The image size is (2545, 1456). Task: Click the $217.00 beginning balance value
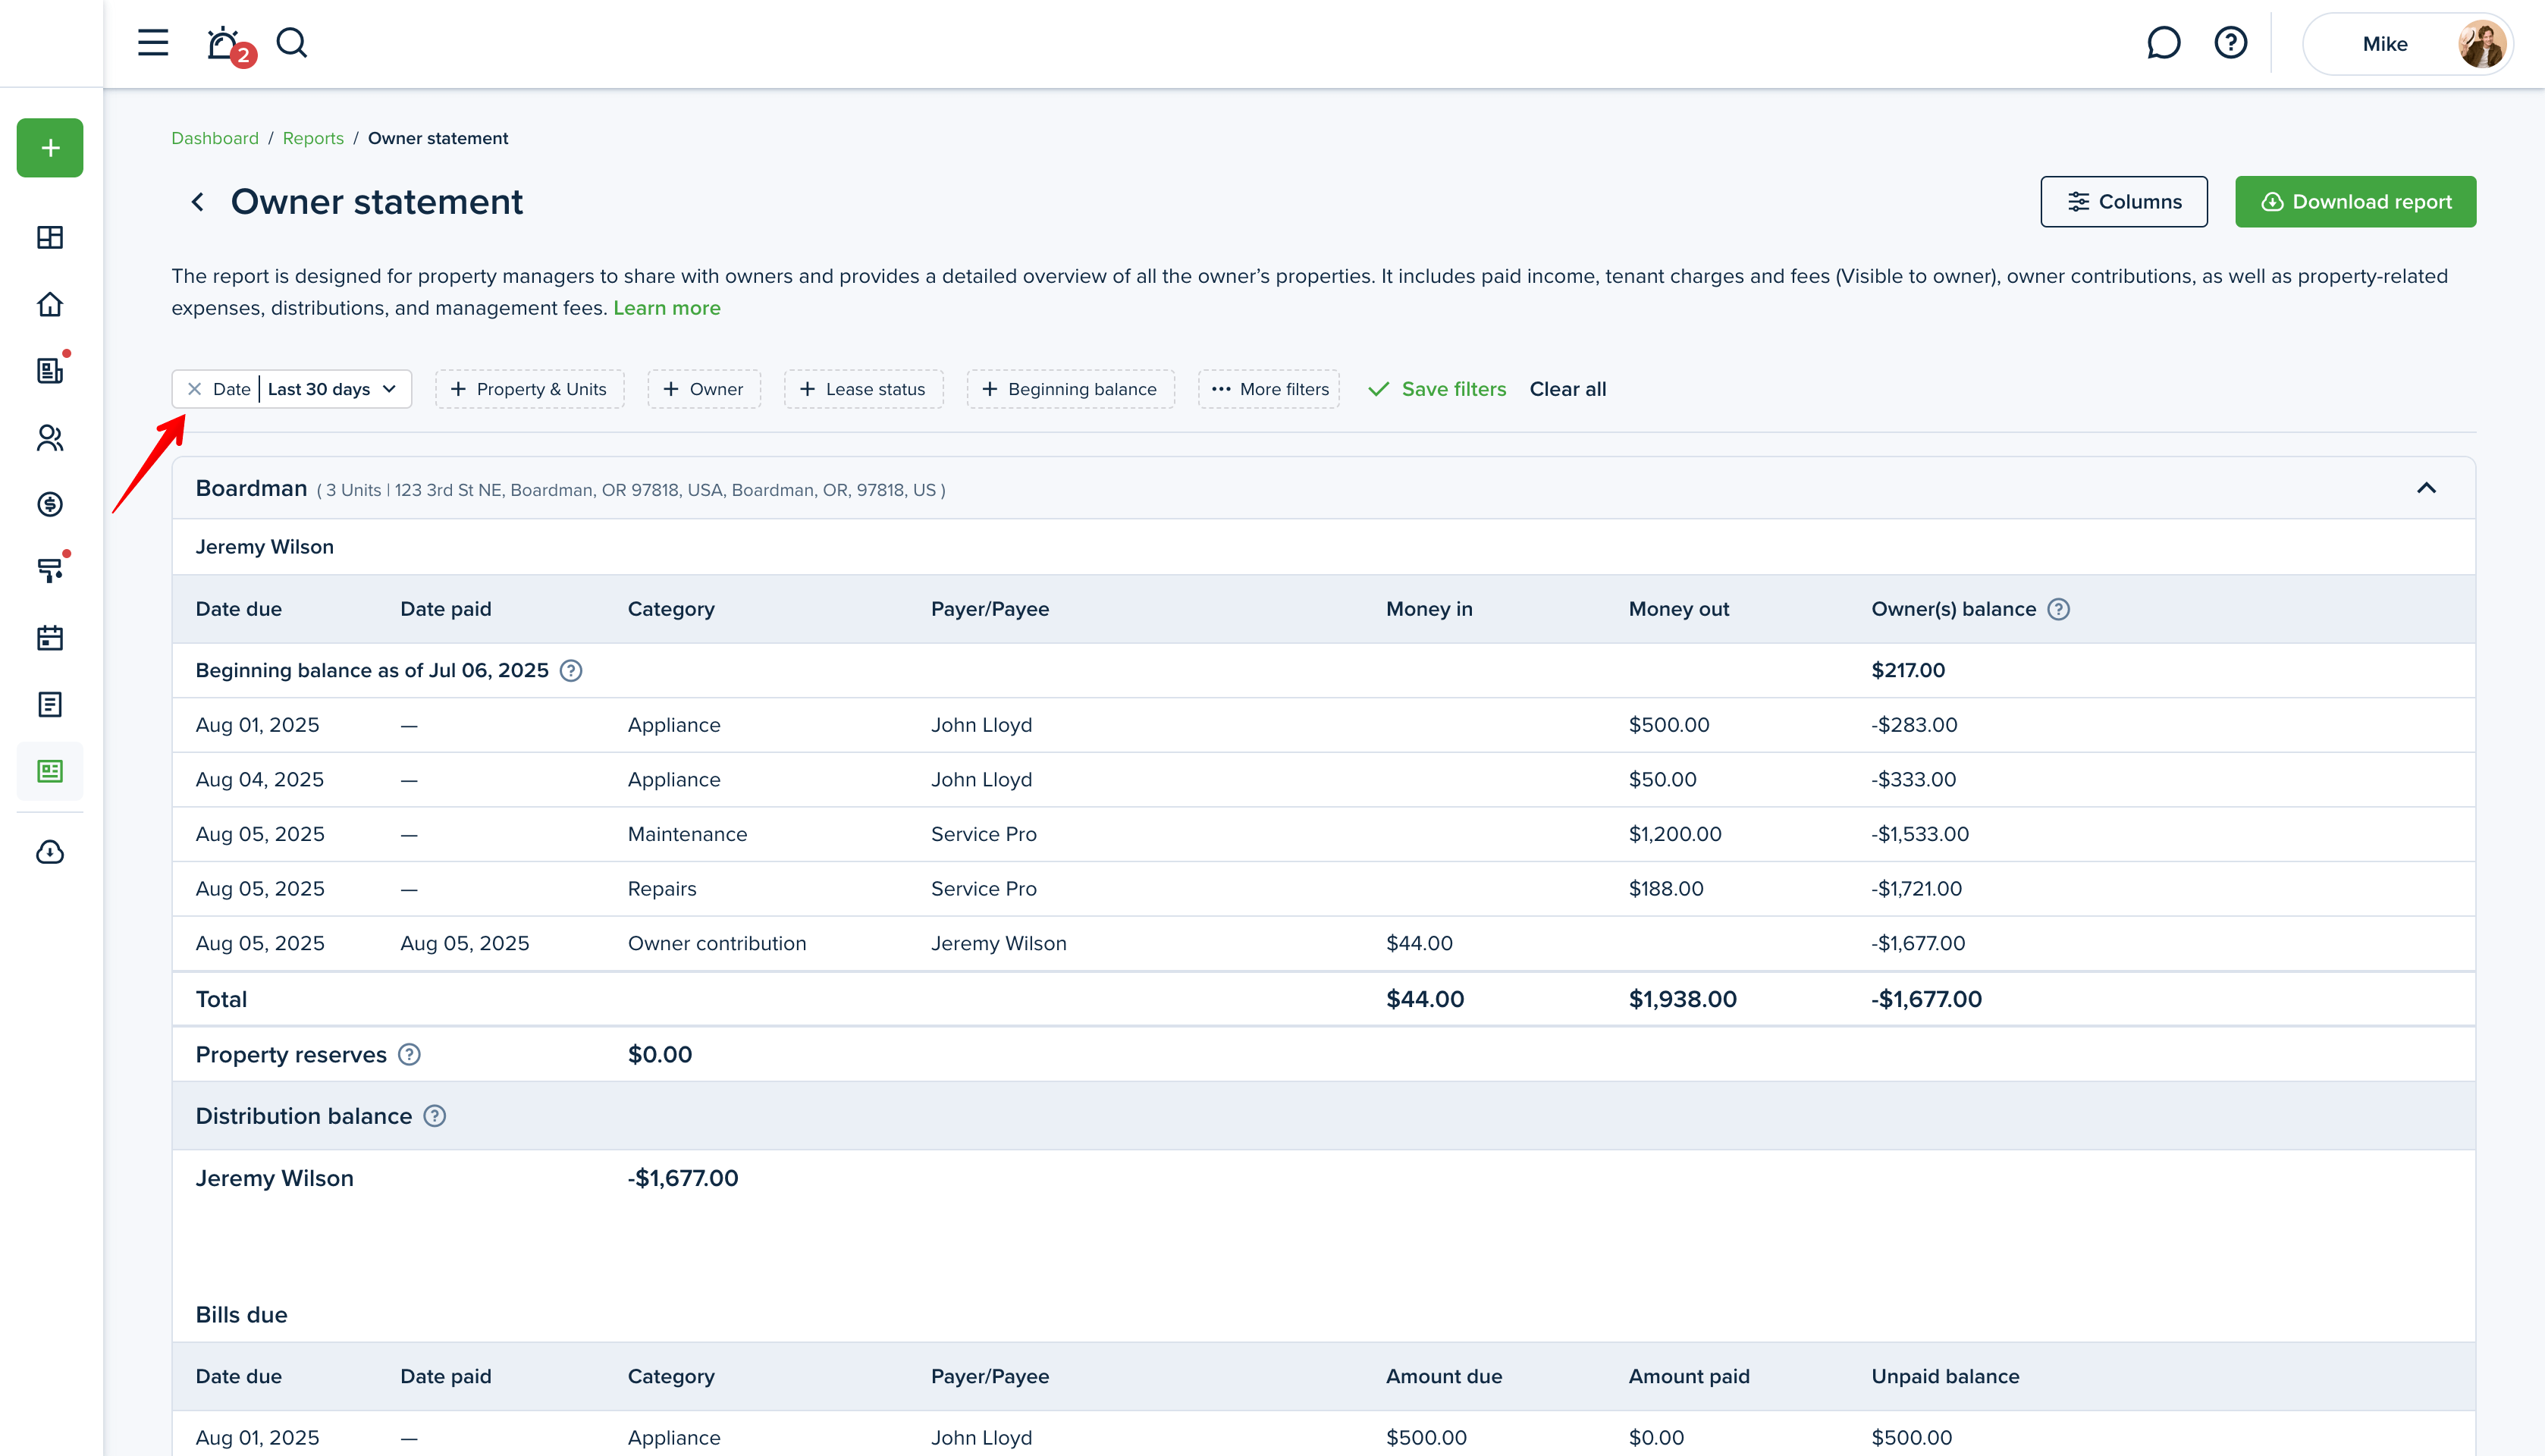[x=1908, y=671]
